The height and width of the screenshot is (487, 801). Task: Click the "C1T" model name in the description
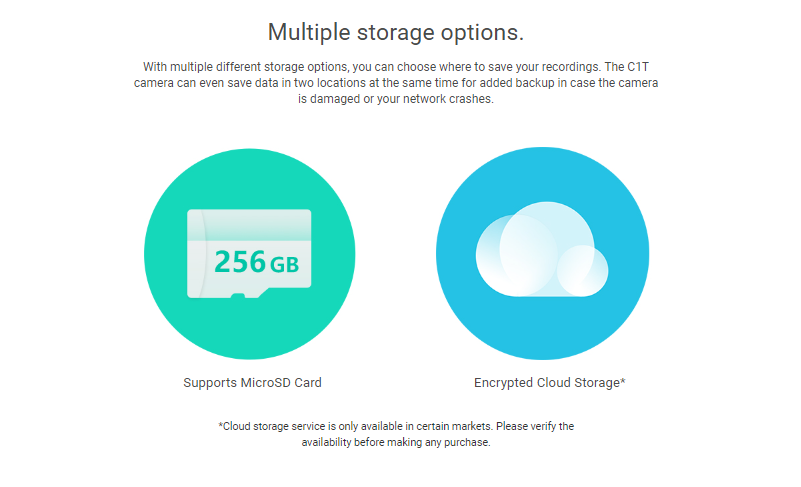[x=638, y=67]
